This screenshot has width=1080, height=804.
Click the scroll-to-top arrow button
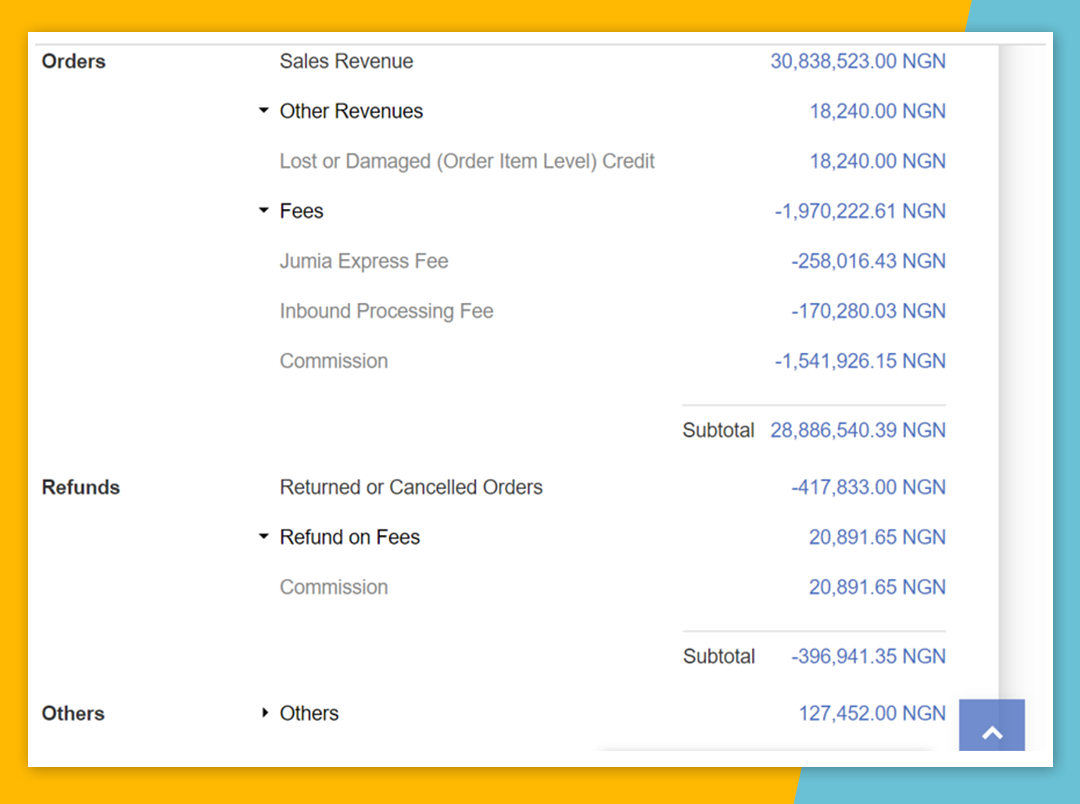[x=991, y=732]
